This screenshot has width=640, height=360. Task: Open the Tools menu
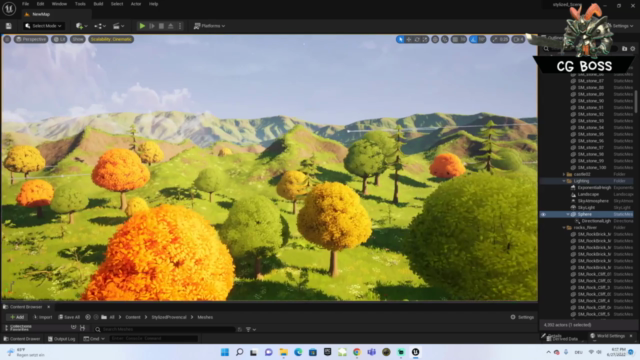point(80,4)
